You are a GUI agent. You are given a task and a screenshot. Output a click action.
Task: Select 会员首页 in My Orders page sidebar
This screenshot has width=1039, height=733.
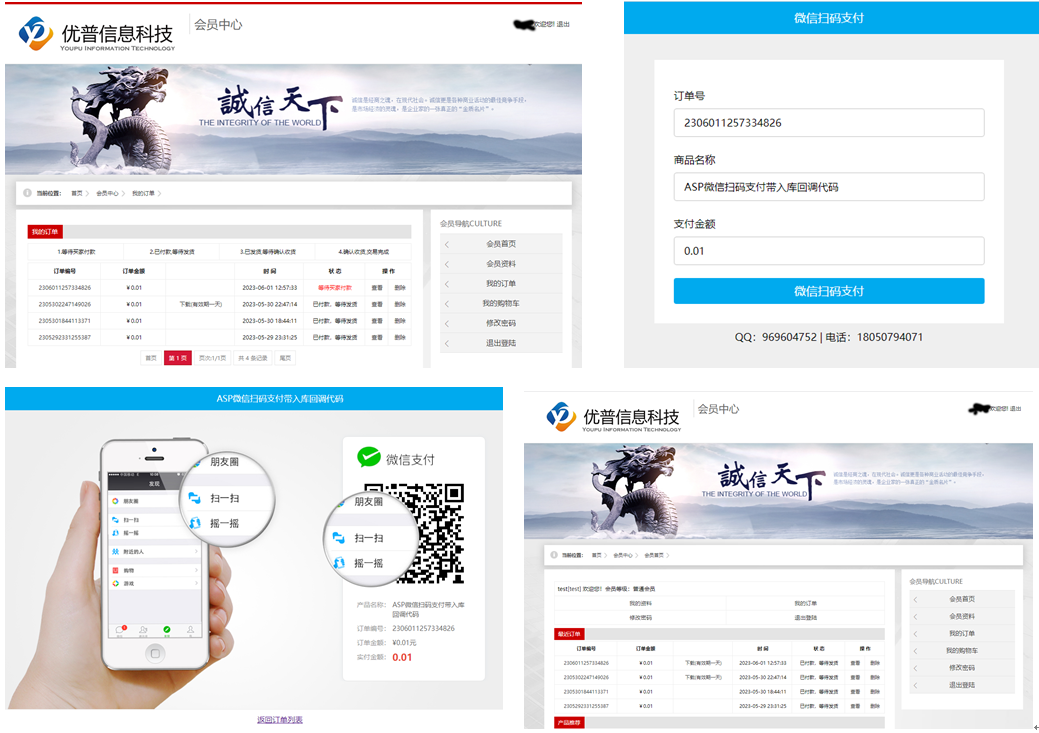click(x=501, y=244)
